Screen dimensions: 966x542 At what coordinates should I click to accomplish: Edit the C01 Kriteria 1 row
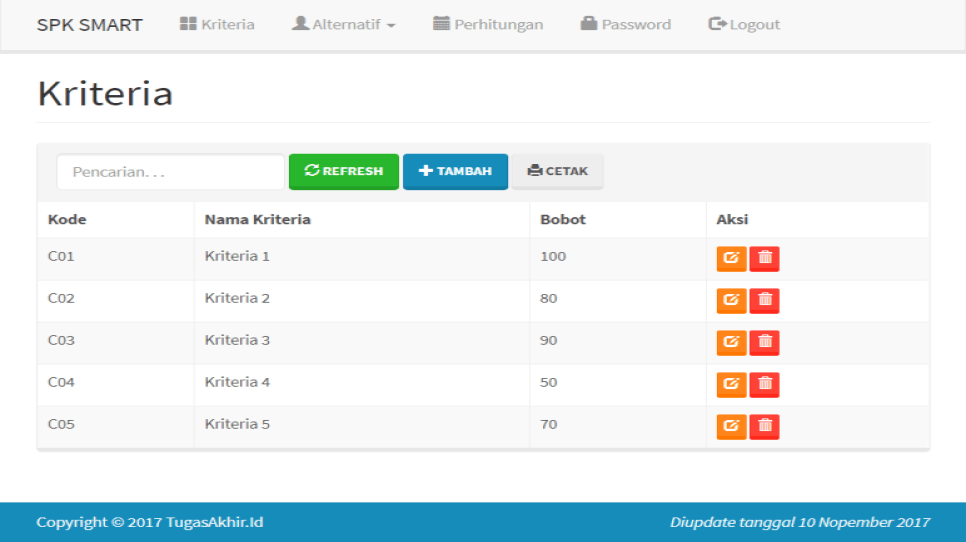click(731, 259)
